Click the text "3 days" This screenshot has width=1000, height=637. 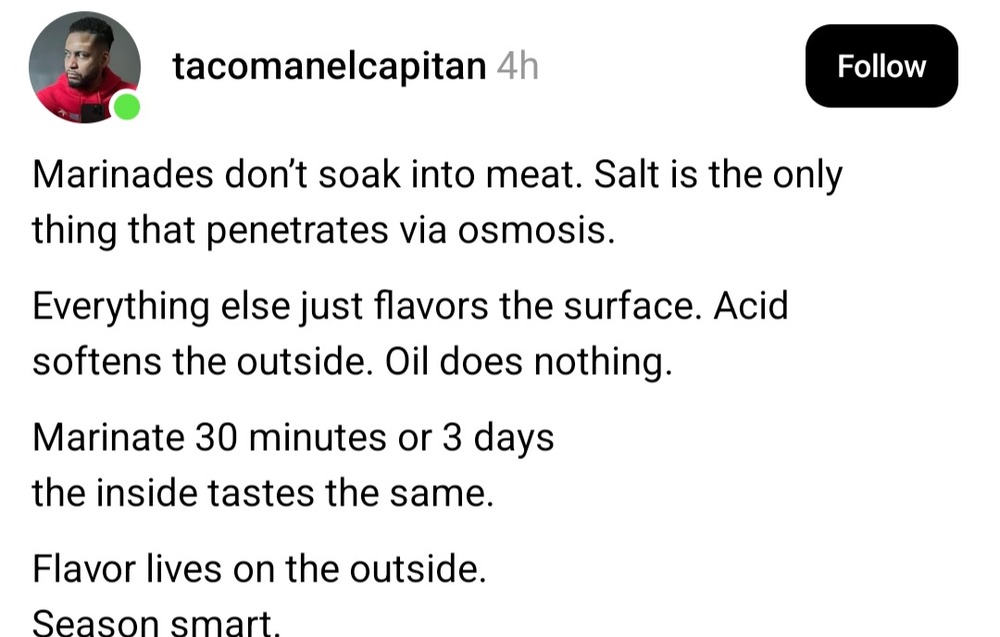[x=498, y=438]
